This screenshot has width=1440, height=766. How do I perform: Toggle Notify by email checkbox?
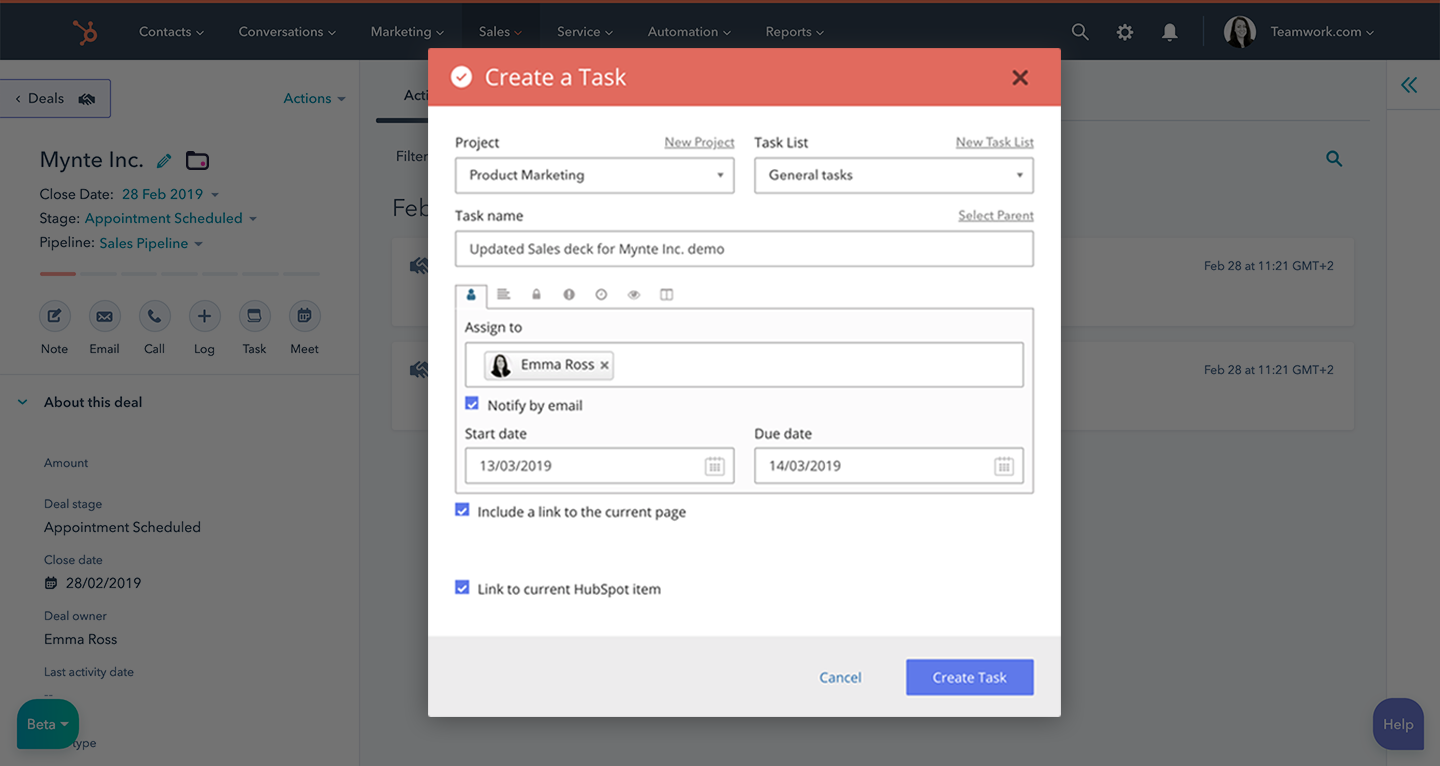coord(472,404)
